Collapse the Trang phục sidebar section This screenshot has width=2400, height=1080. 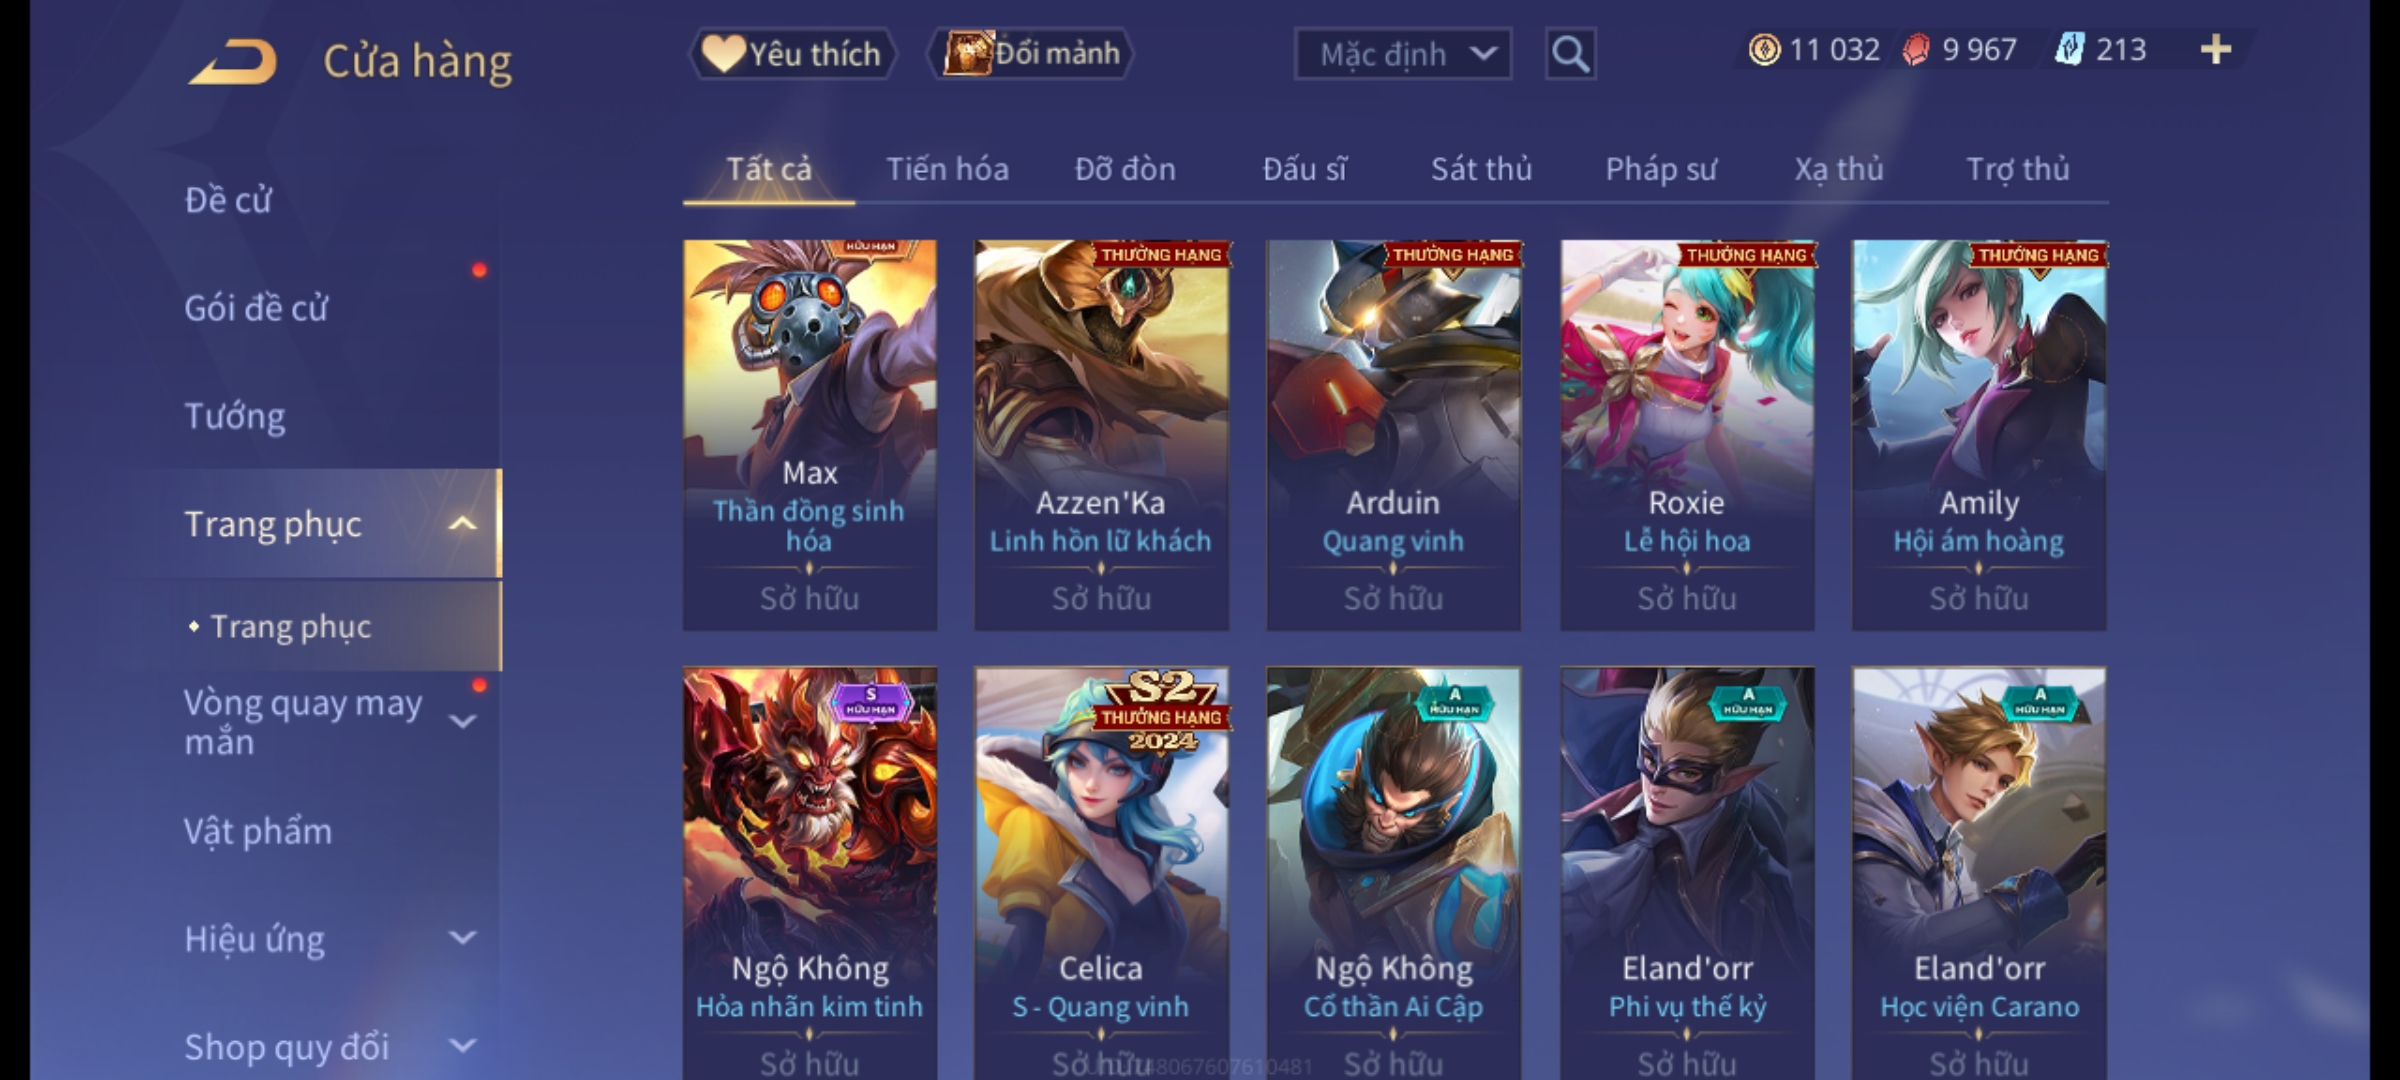[x=462, y=524]
